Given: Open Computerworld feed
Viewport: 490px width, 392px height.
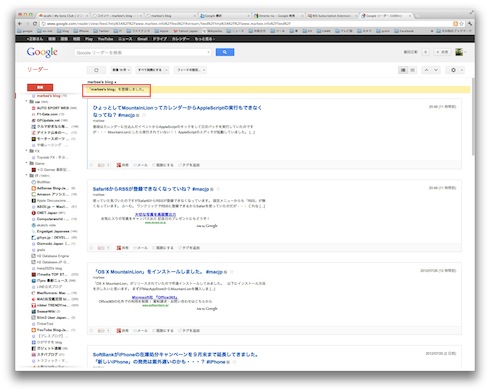Looking at the screenshot, I should pyautogui.click(x=54, y=219).
